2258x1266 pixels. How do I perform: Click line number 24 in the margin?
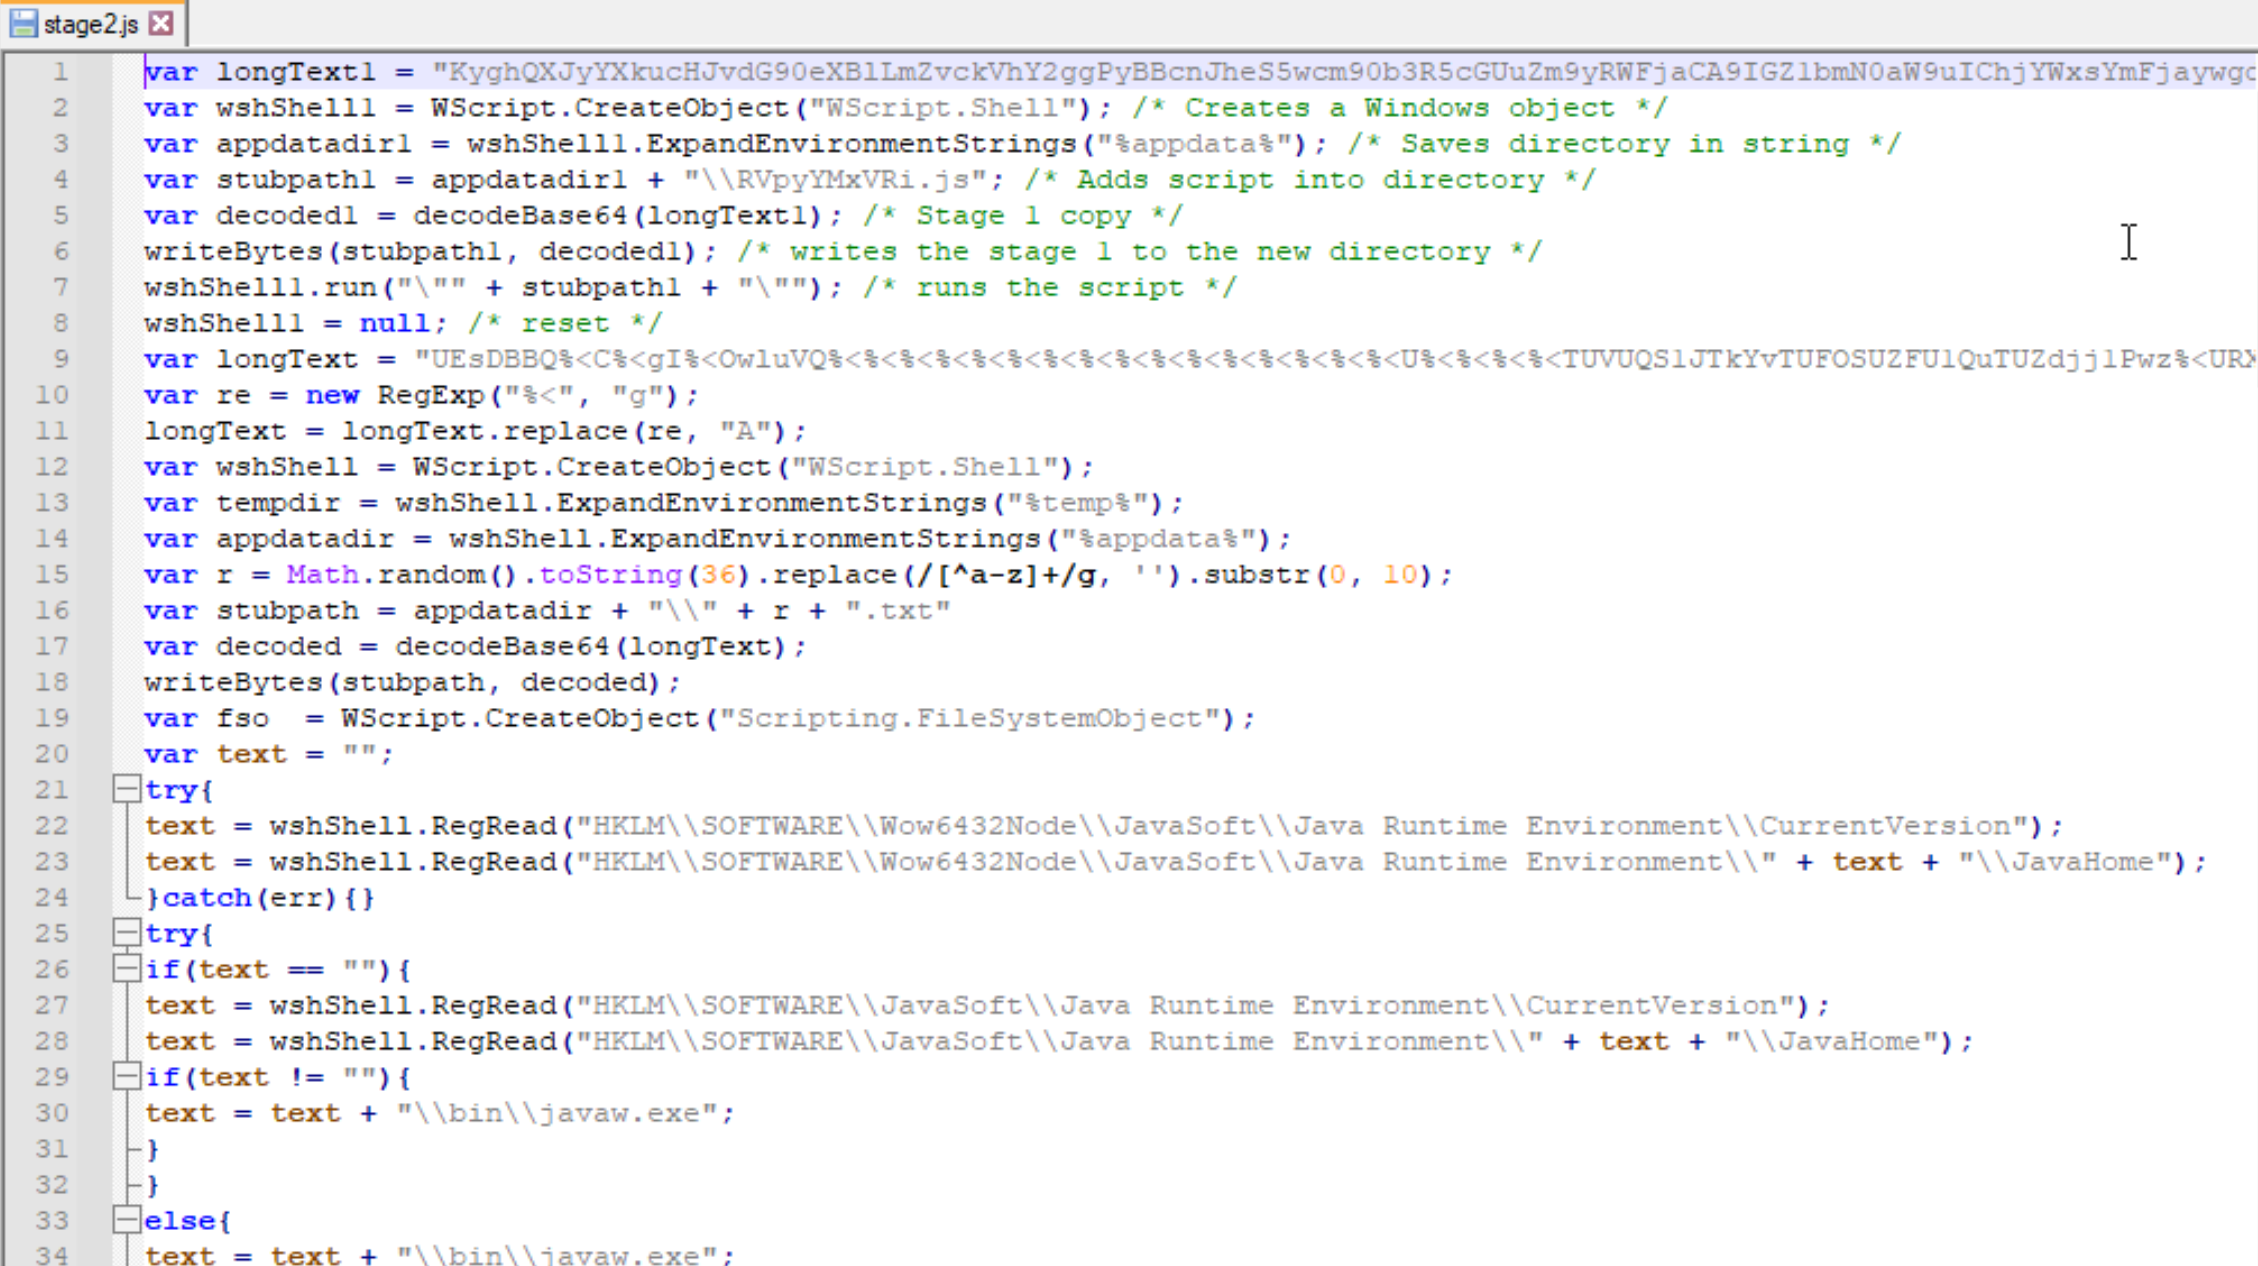[x=52, y=897]
